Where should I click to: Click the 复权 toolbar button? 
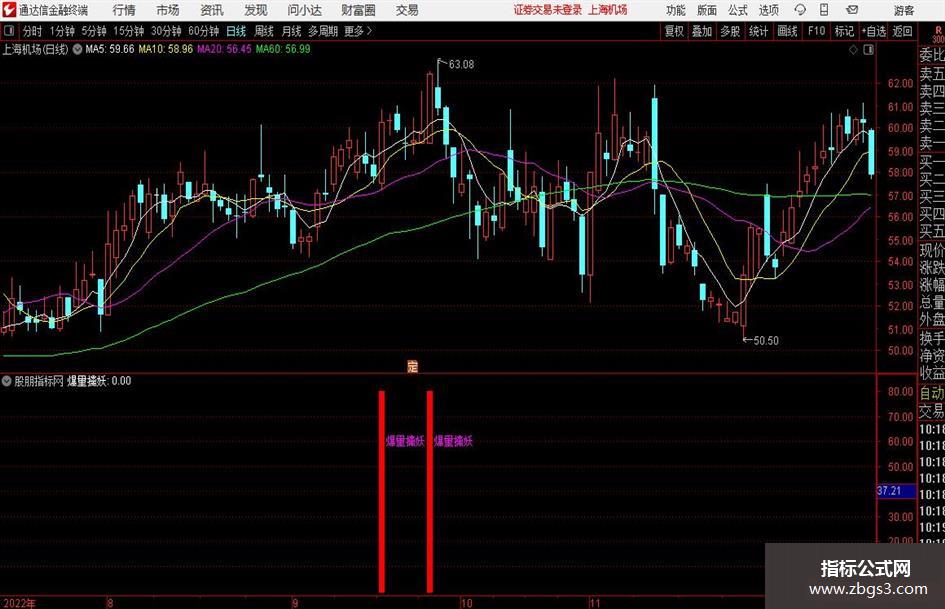(x=674, y=31)
